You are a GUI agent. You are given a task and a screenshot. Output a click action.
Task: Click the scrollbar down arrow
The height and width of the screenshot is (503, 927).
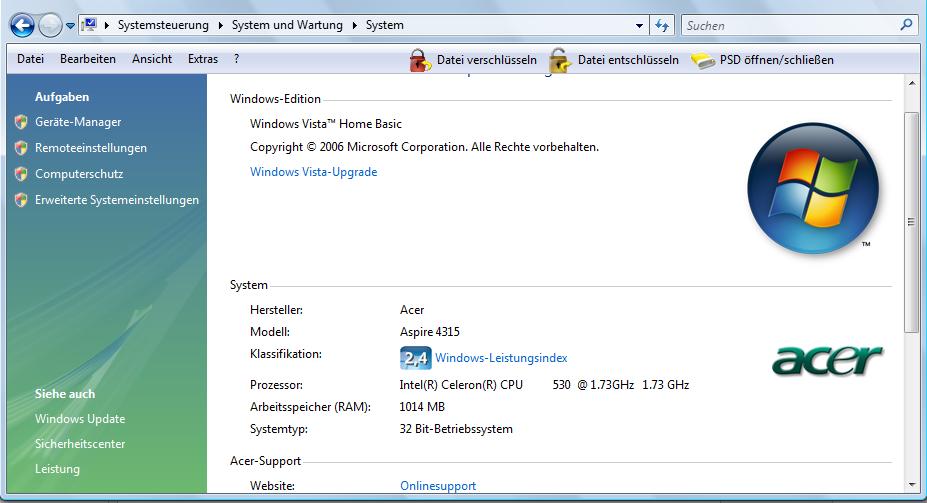(911, 485)
